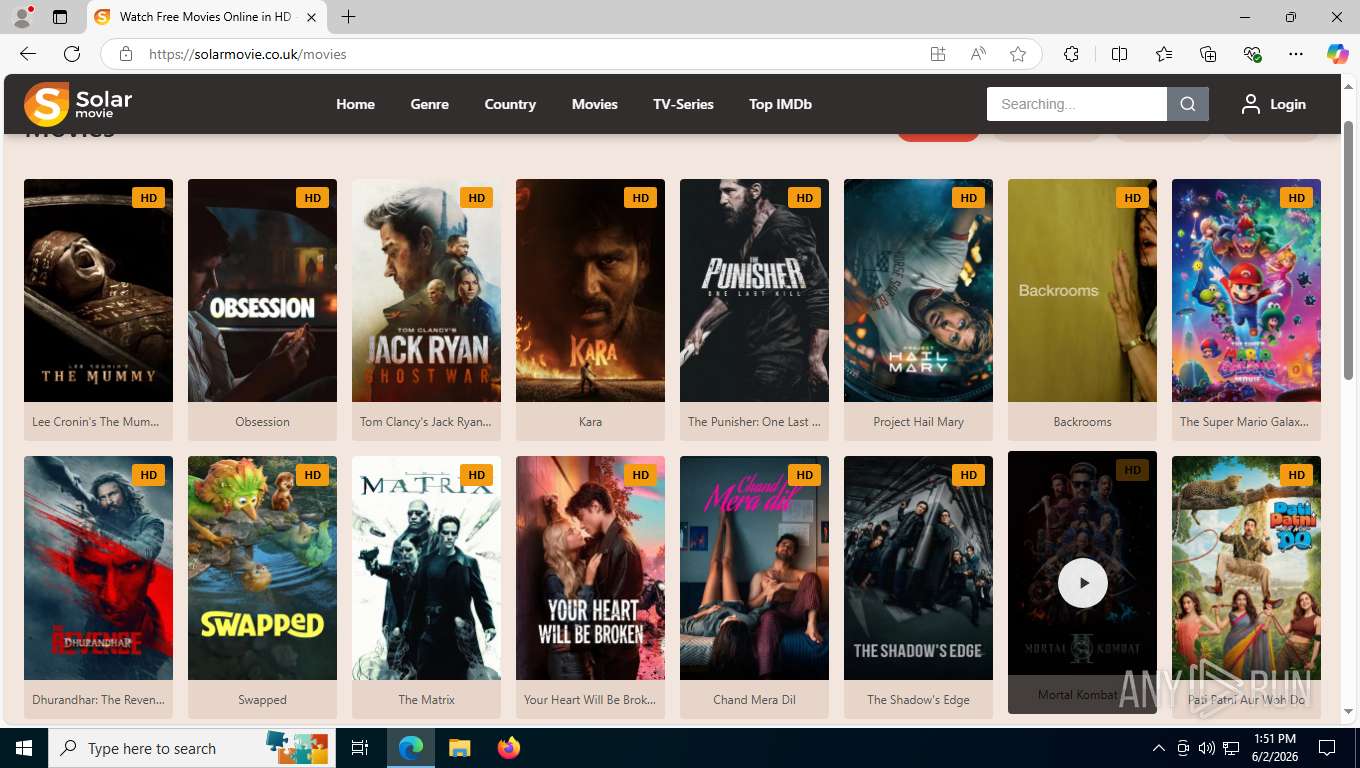Open the Kara movie poster
Screen dimensions: 1360x768
(590, 290)
